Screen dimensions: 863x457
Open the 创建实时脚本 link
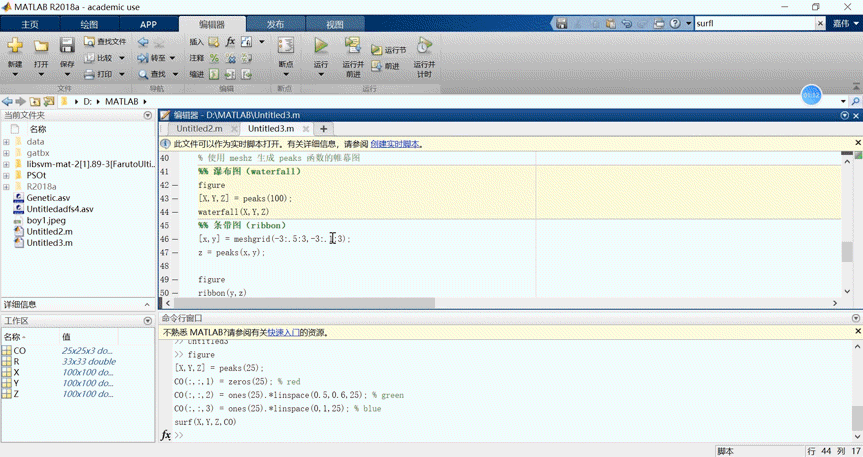pyautogui.click(x=396, y=144)
